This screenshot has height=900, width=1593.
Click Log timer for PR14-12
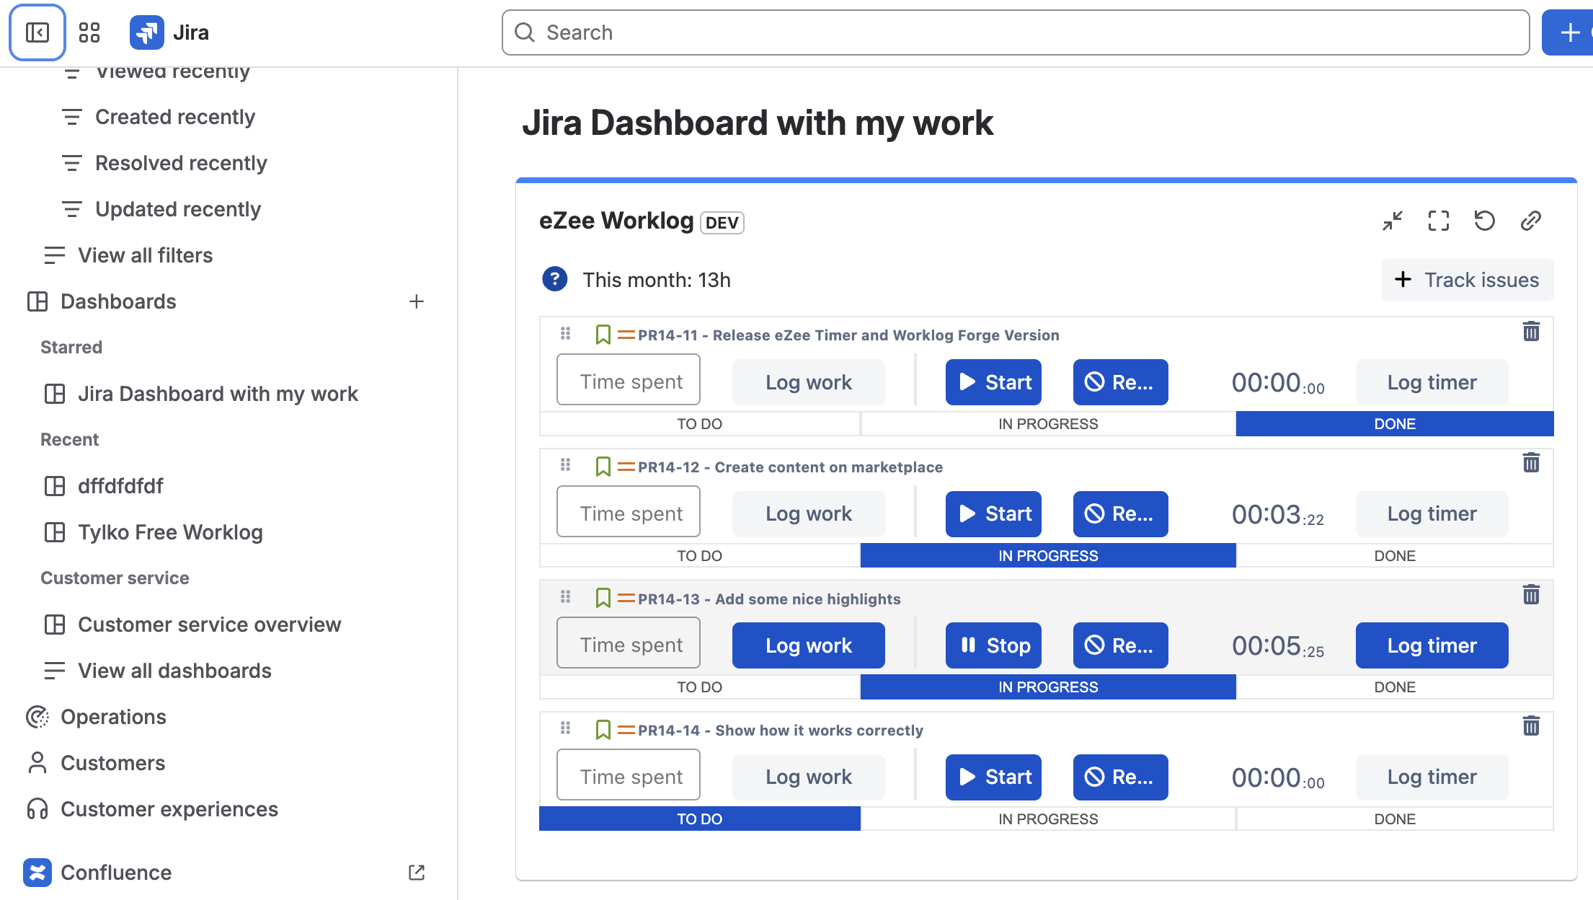coord(1432,514)
